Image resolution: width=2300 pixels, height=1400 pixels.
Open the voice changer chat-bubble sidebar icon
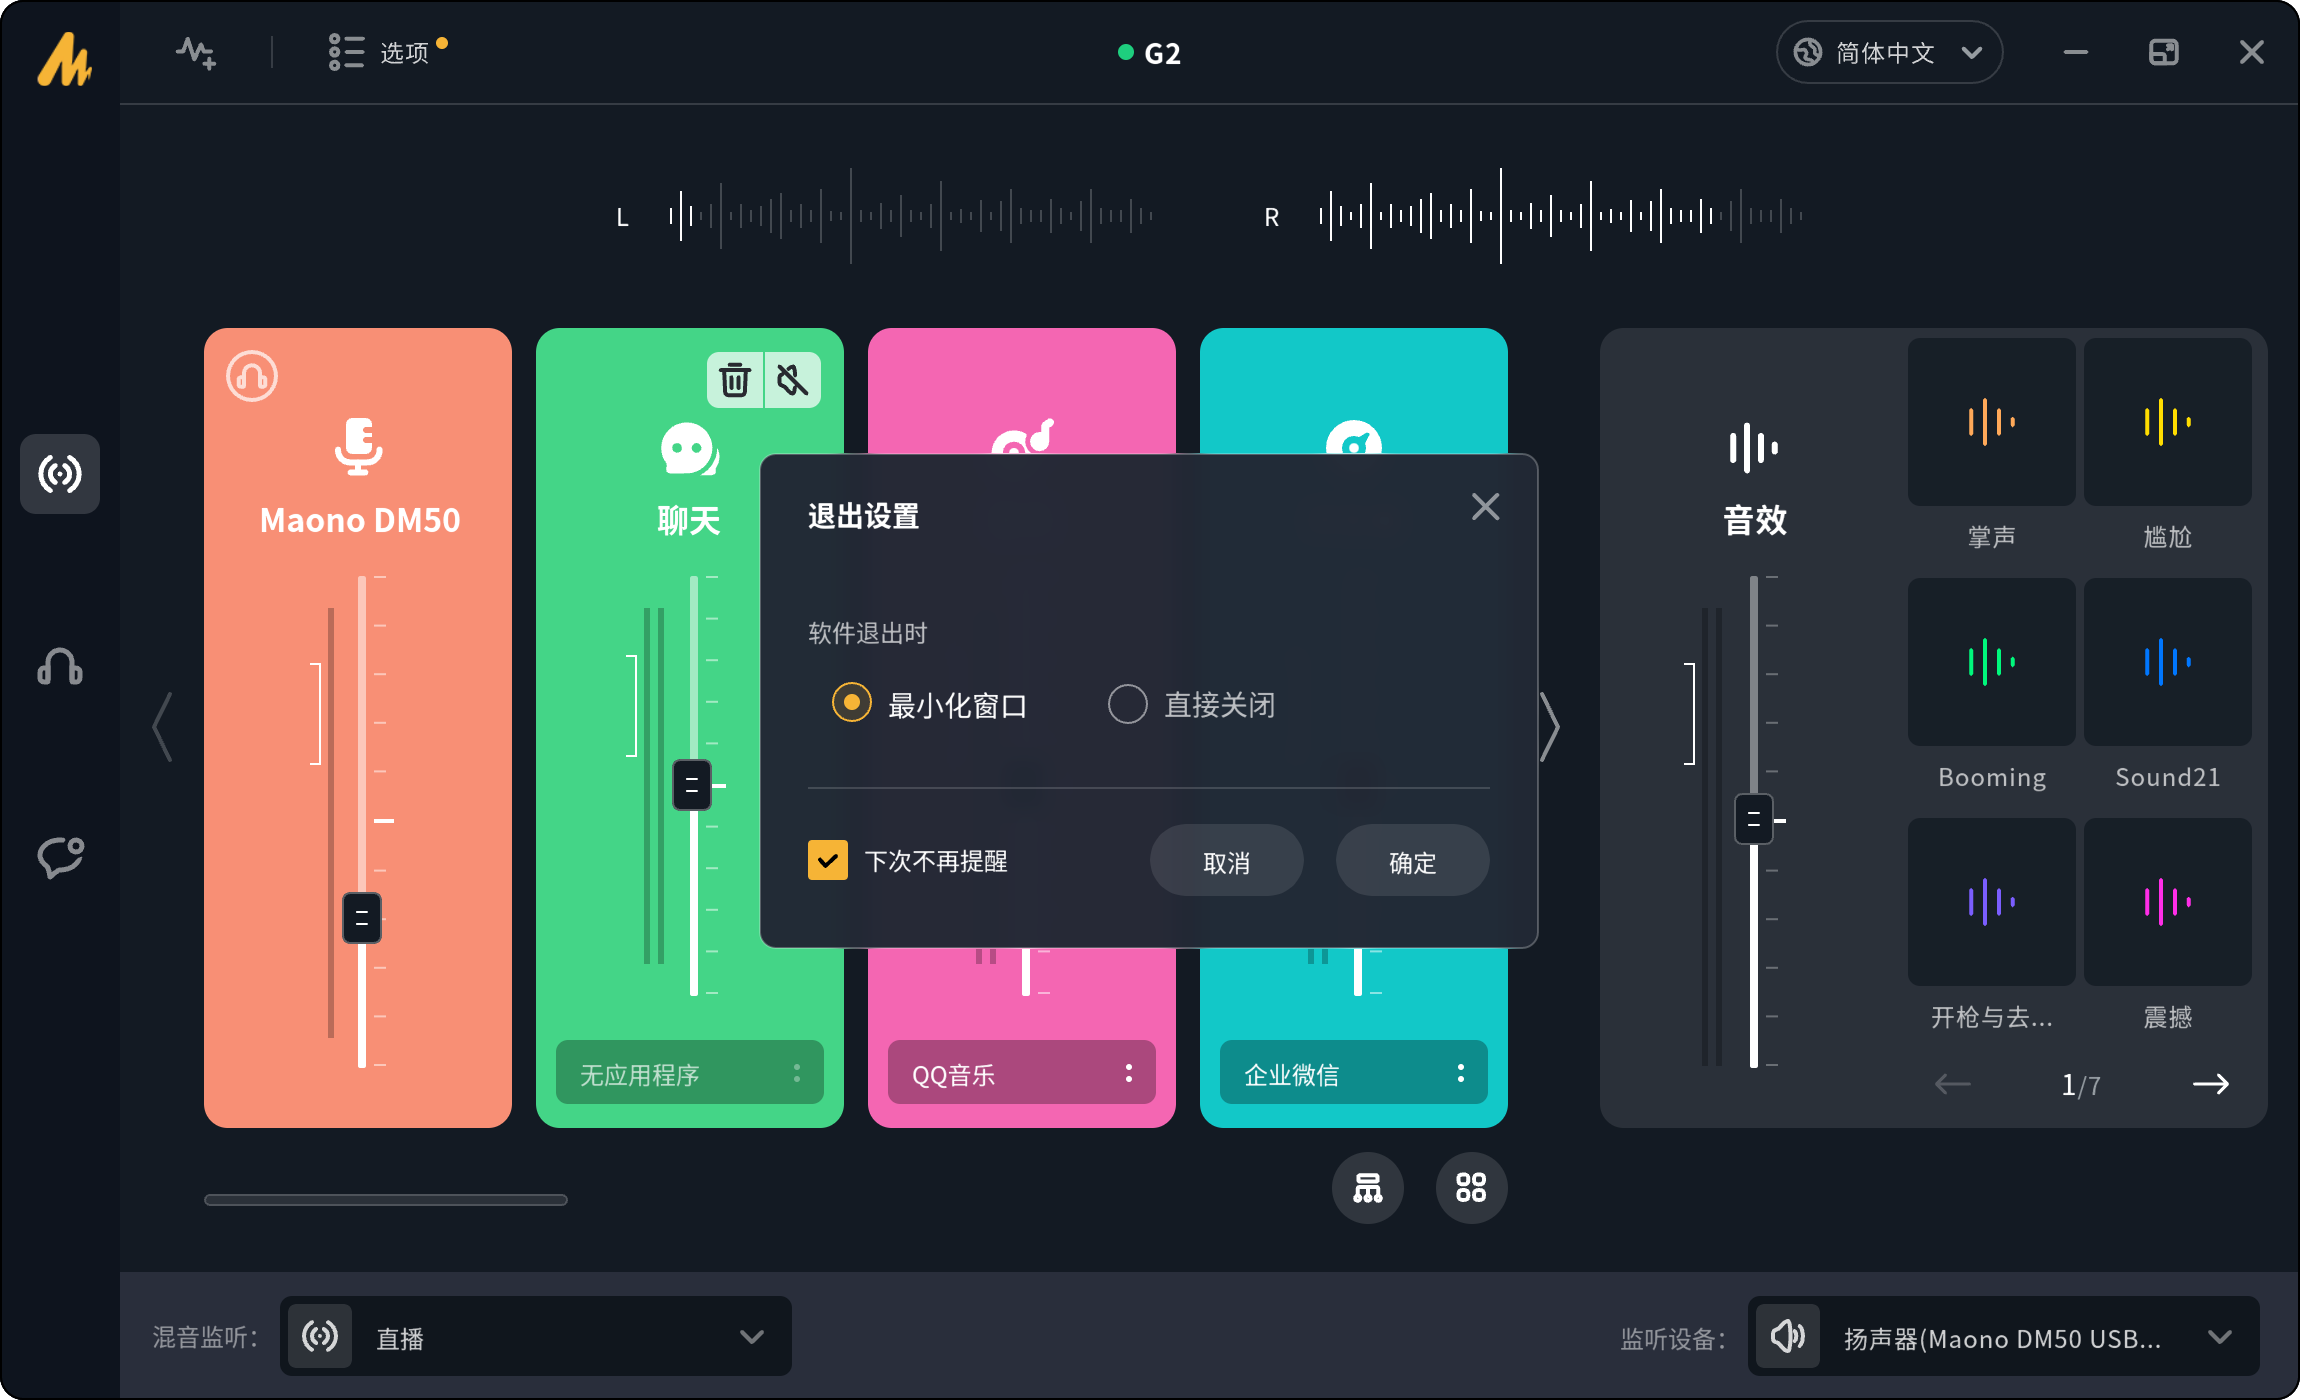(x=60, y=857)
